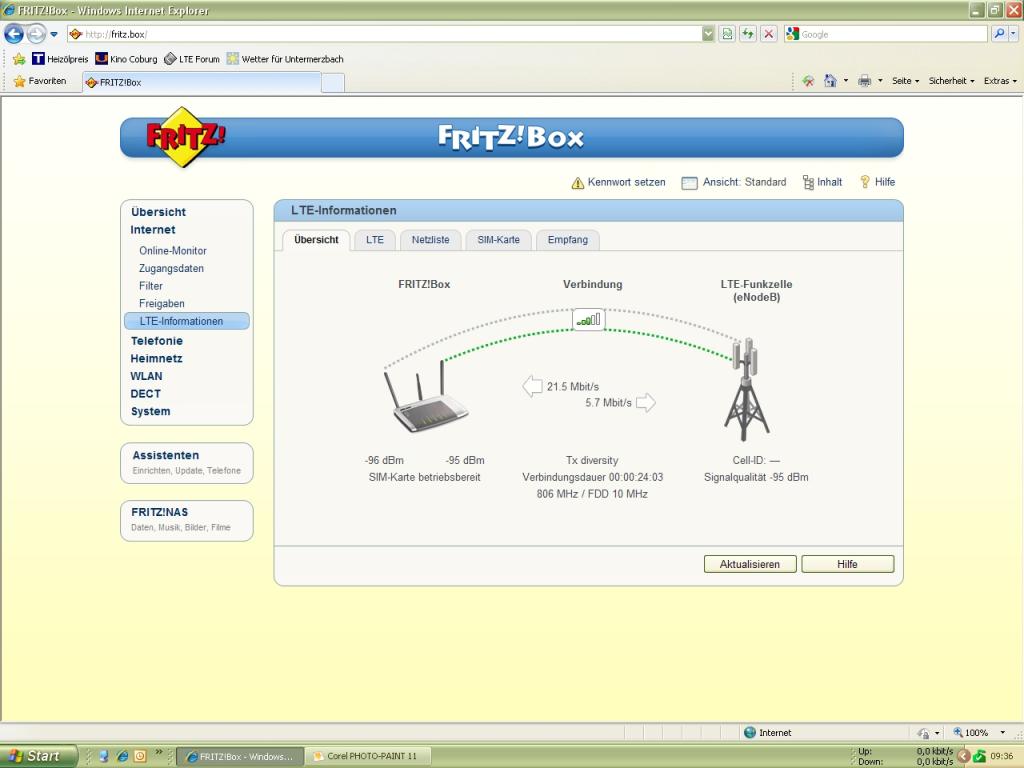Open Wetter für Untermerzbach bookmark
Viewport: 1024px width, 768px height.
pyautogui.click(x=285, y=59)
